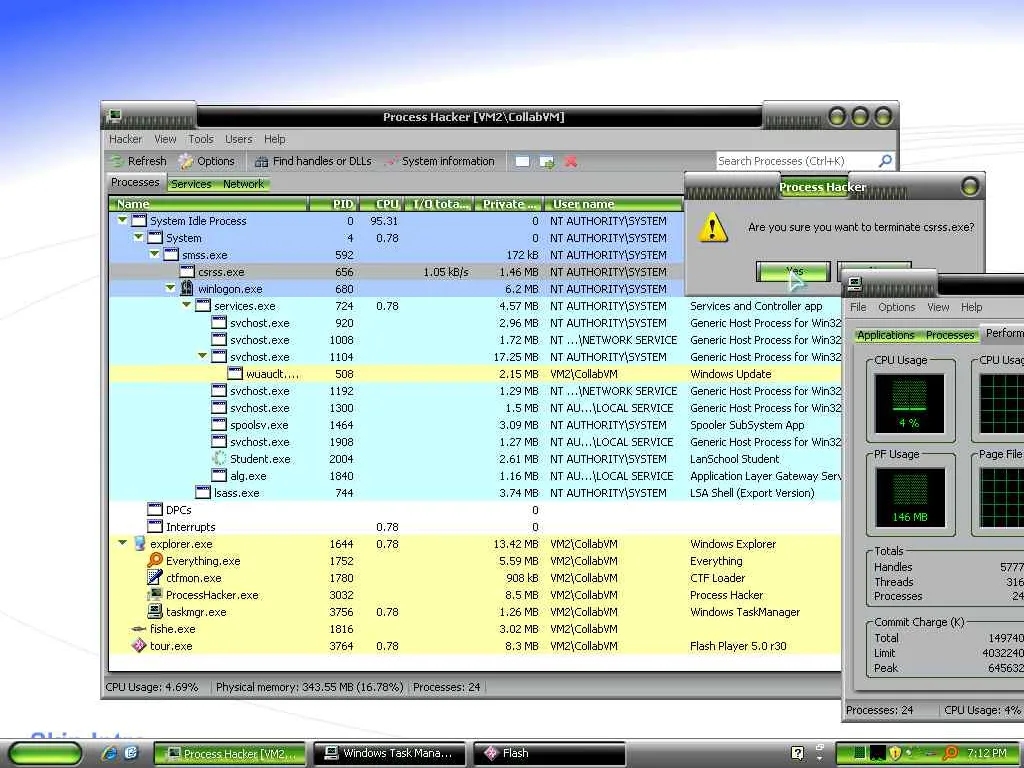Collapse the System process node
This screenshot has width=1024, height=768.
coord(138,237)
